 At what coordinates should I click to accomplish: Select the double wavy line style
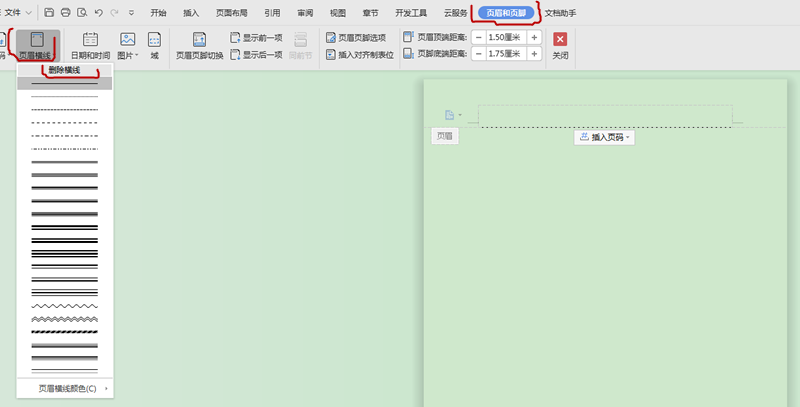(64, 319)
